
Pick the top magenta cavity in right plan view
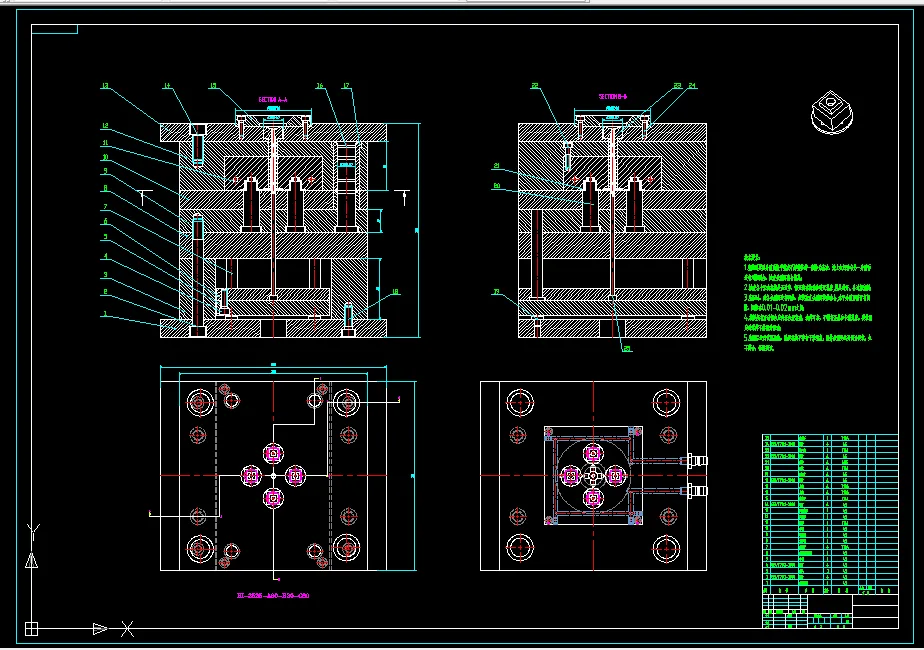[593, 453]
